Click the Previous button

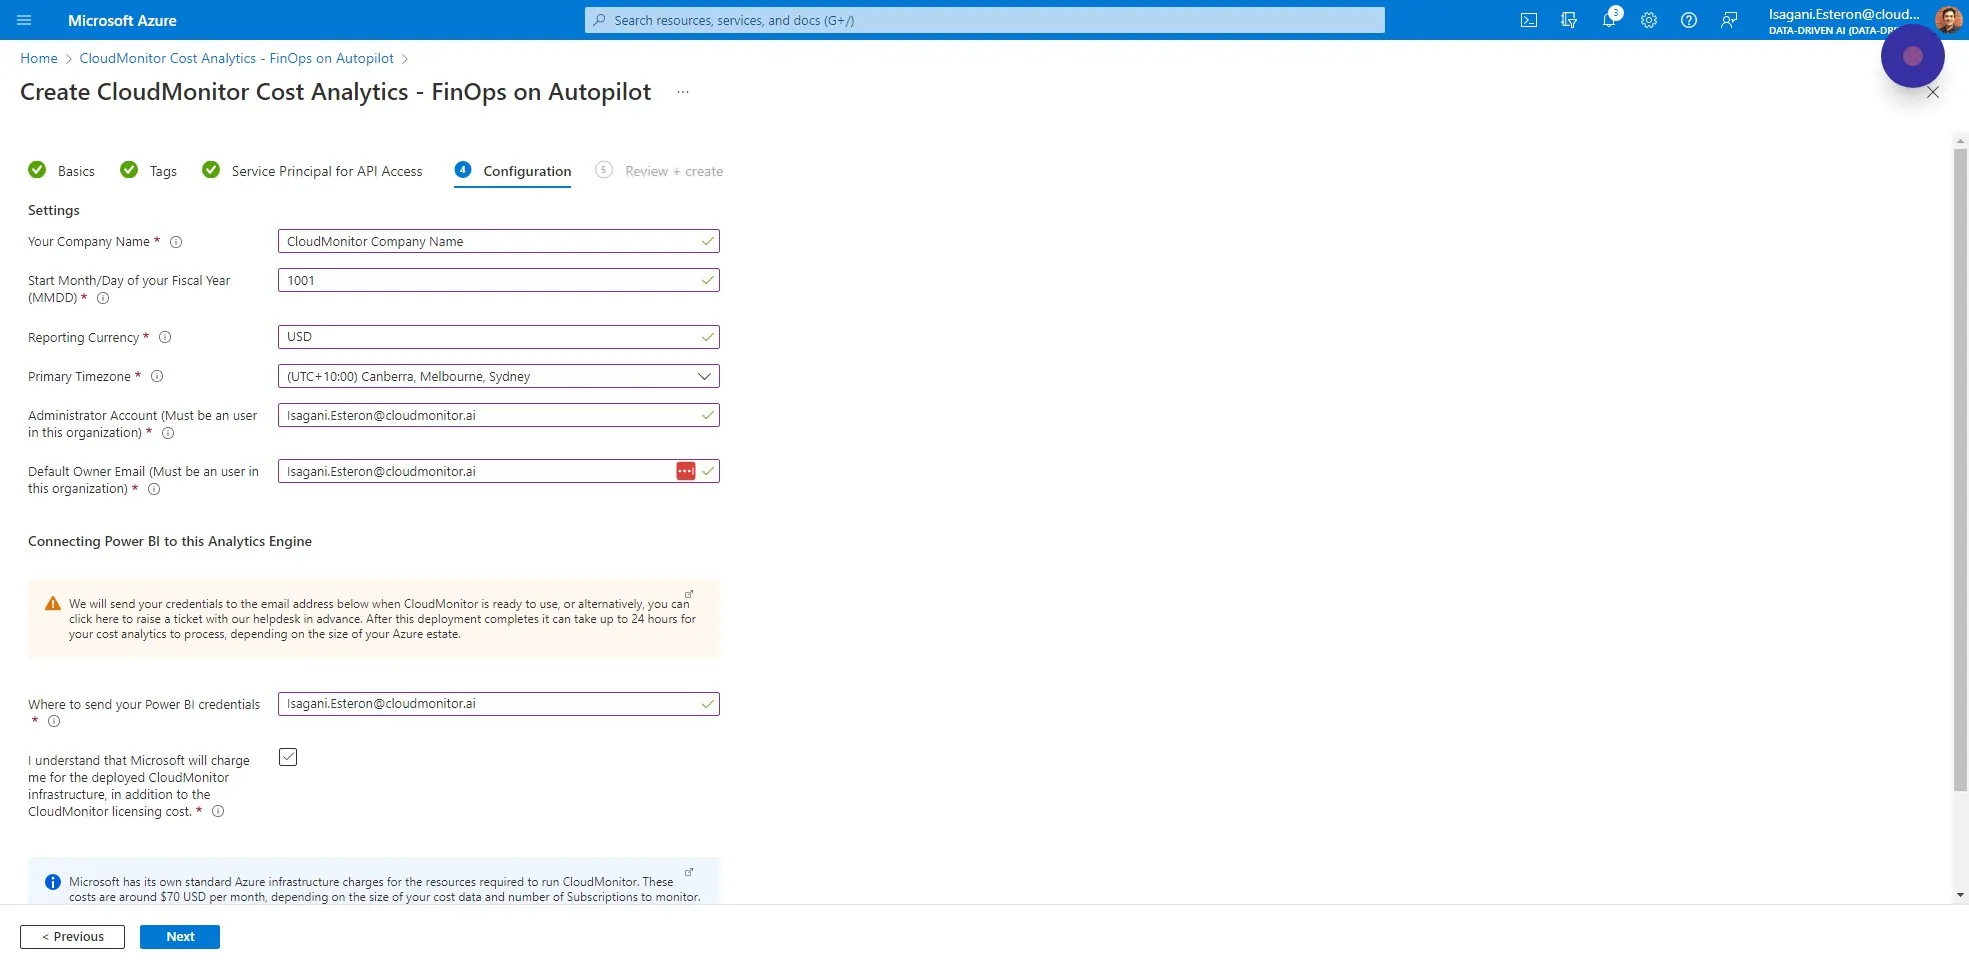tap(72, 937)
